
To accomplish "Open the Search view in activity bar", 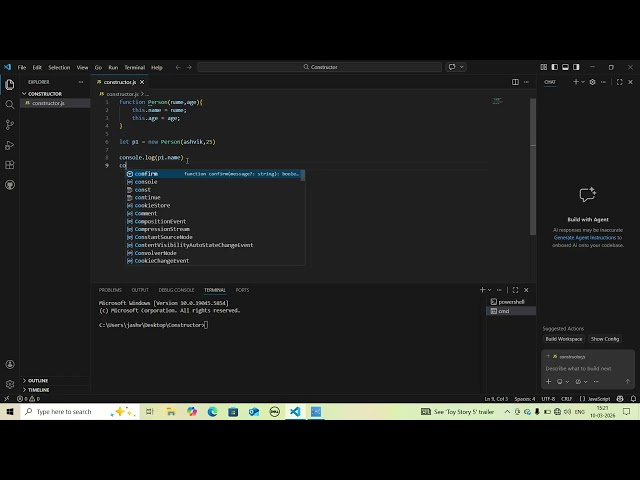I will [x=10, y=104].
